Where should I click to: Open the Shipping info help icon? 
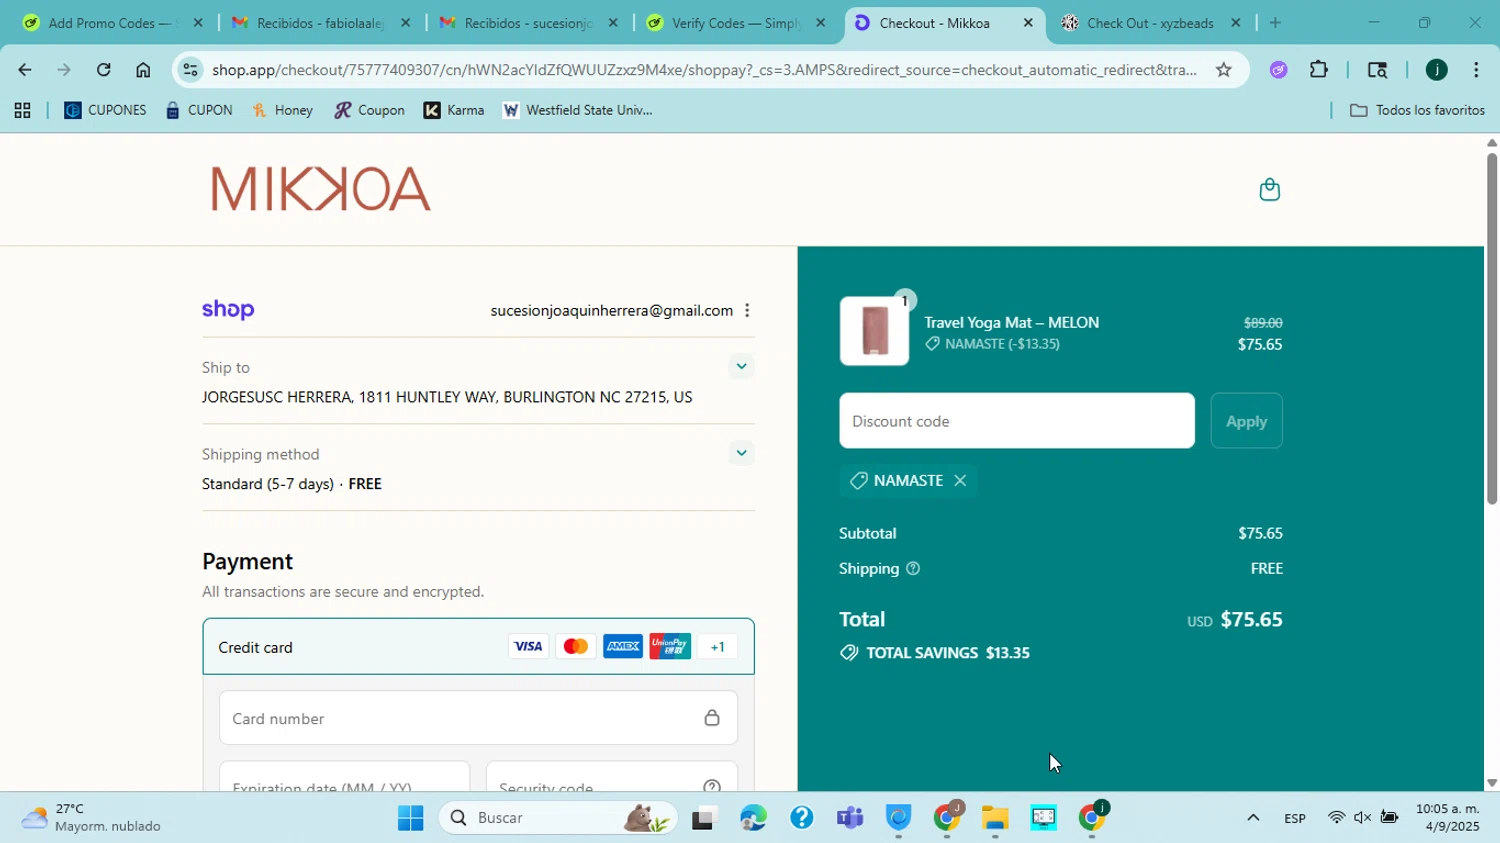(913, 569)
